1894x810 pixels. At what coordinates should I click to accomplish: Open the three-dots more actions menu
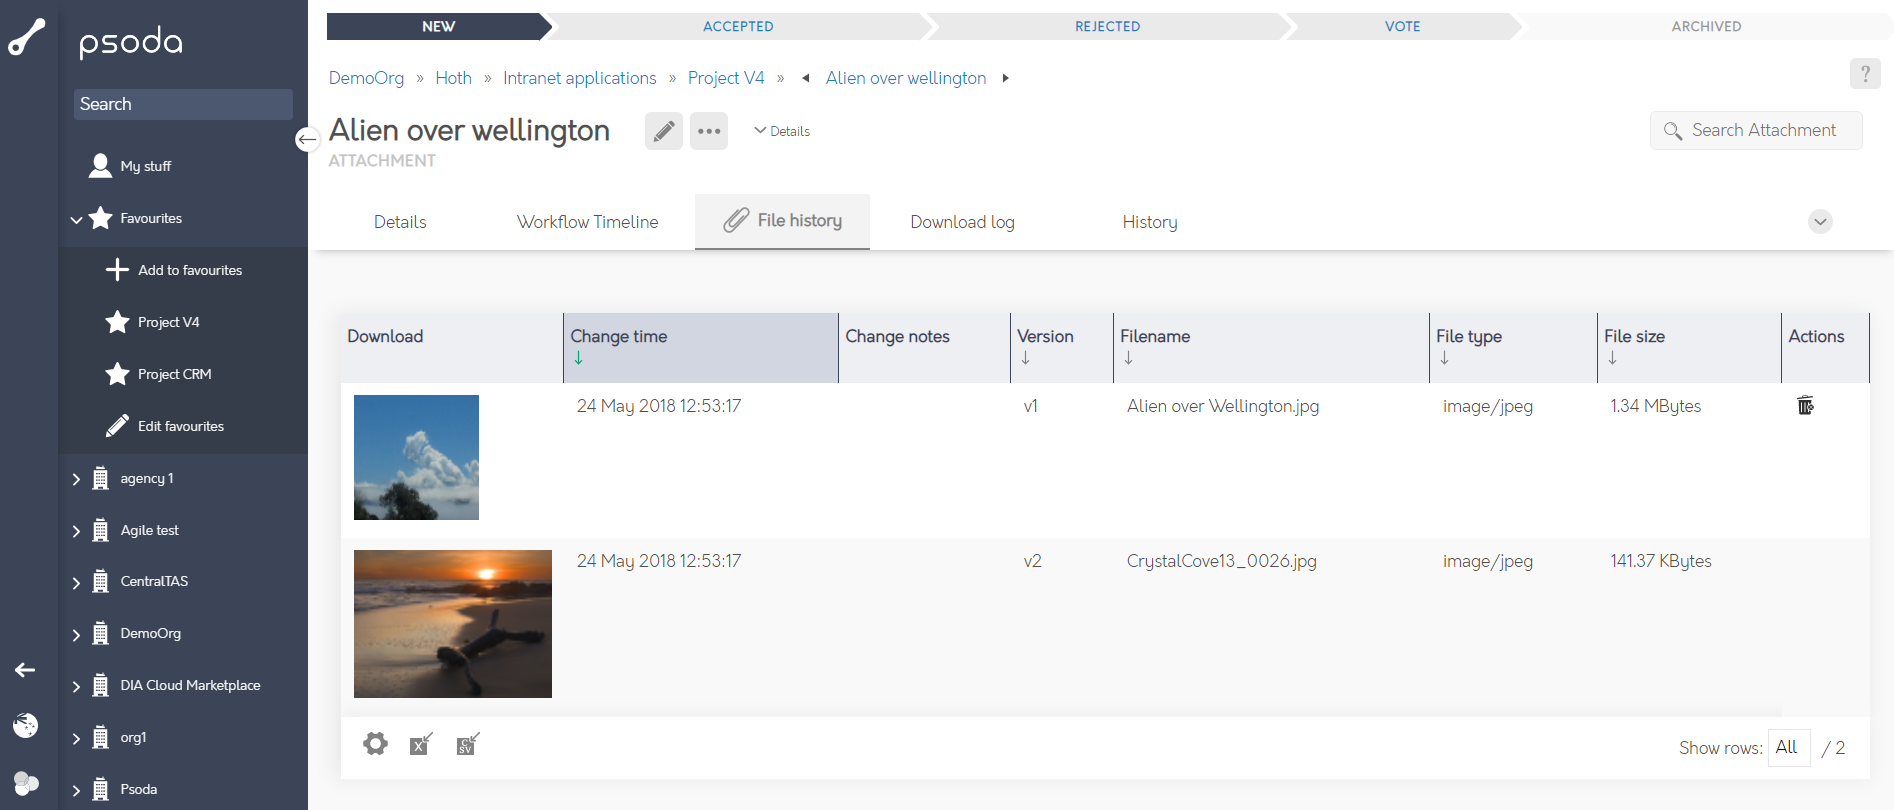click(x=709, y=131)
